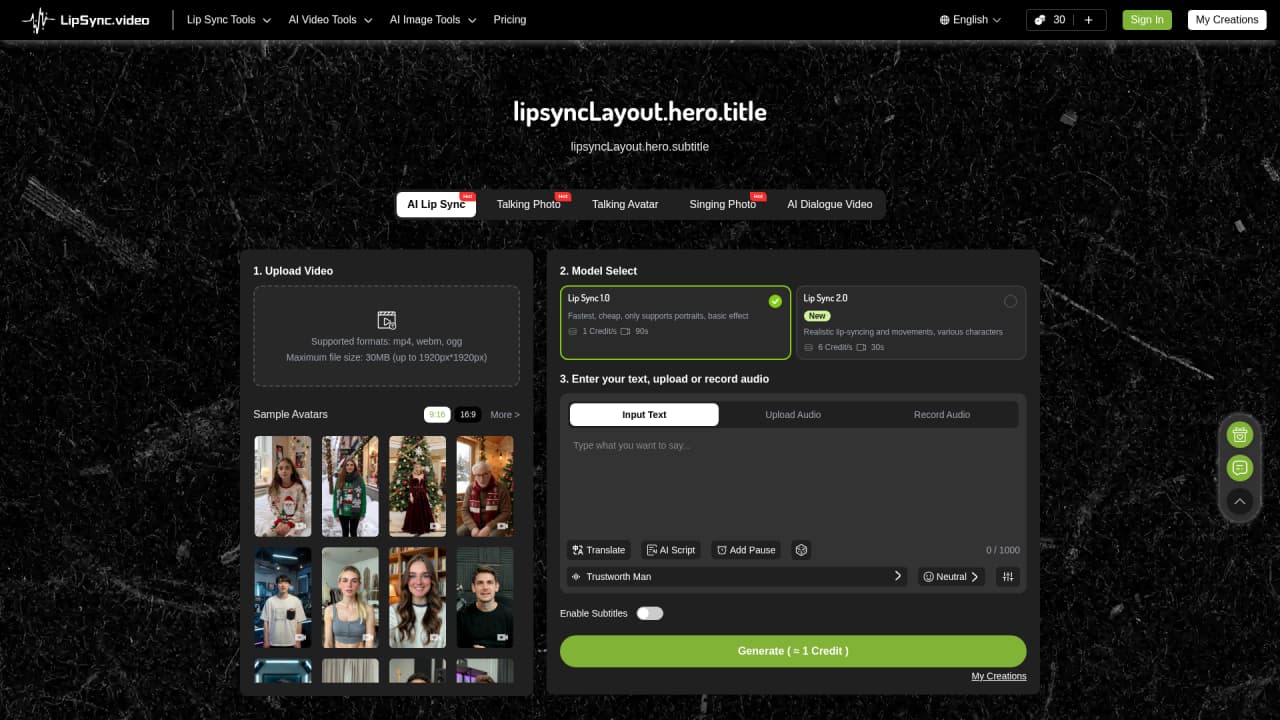Select the blonde woman in tank top avatar

350,597
